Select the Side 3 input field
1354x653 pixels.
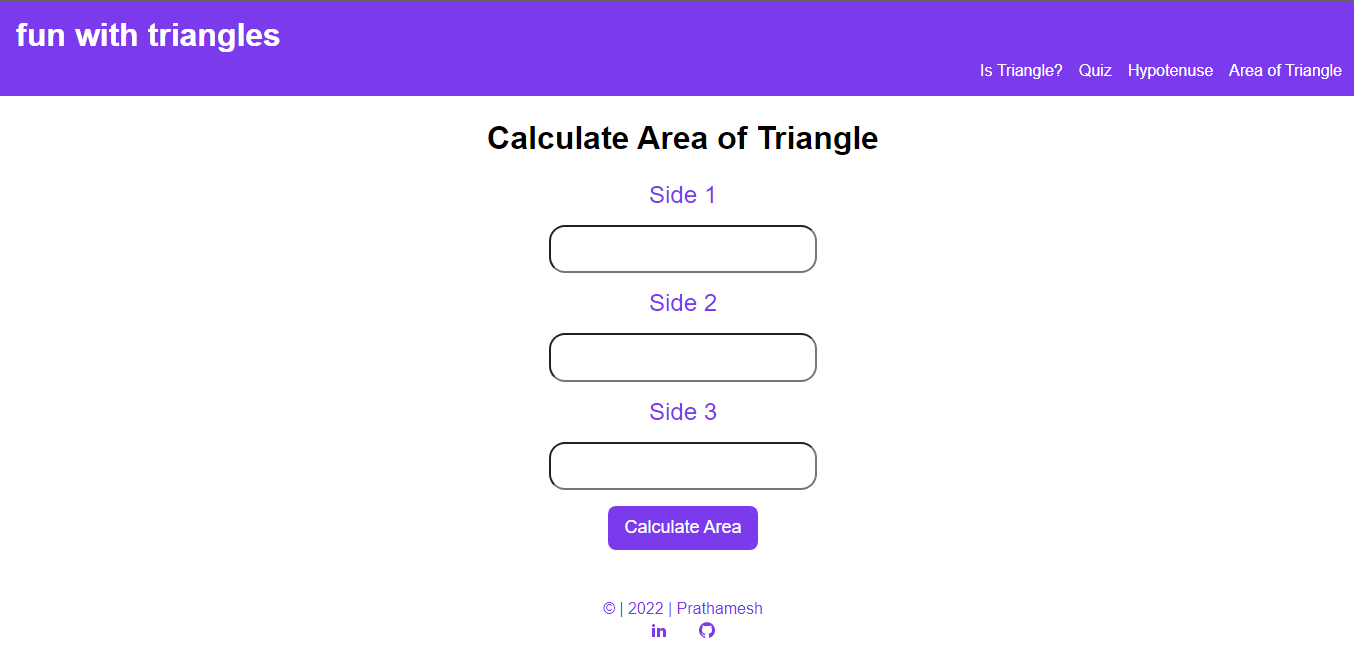point(682,465)
